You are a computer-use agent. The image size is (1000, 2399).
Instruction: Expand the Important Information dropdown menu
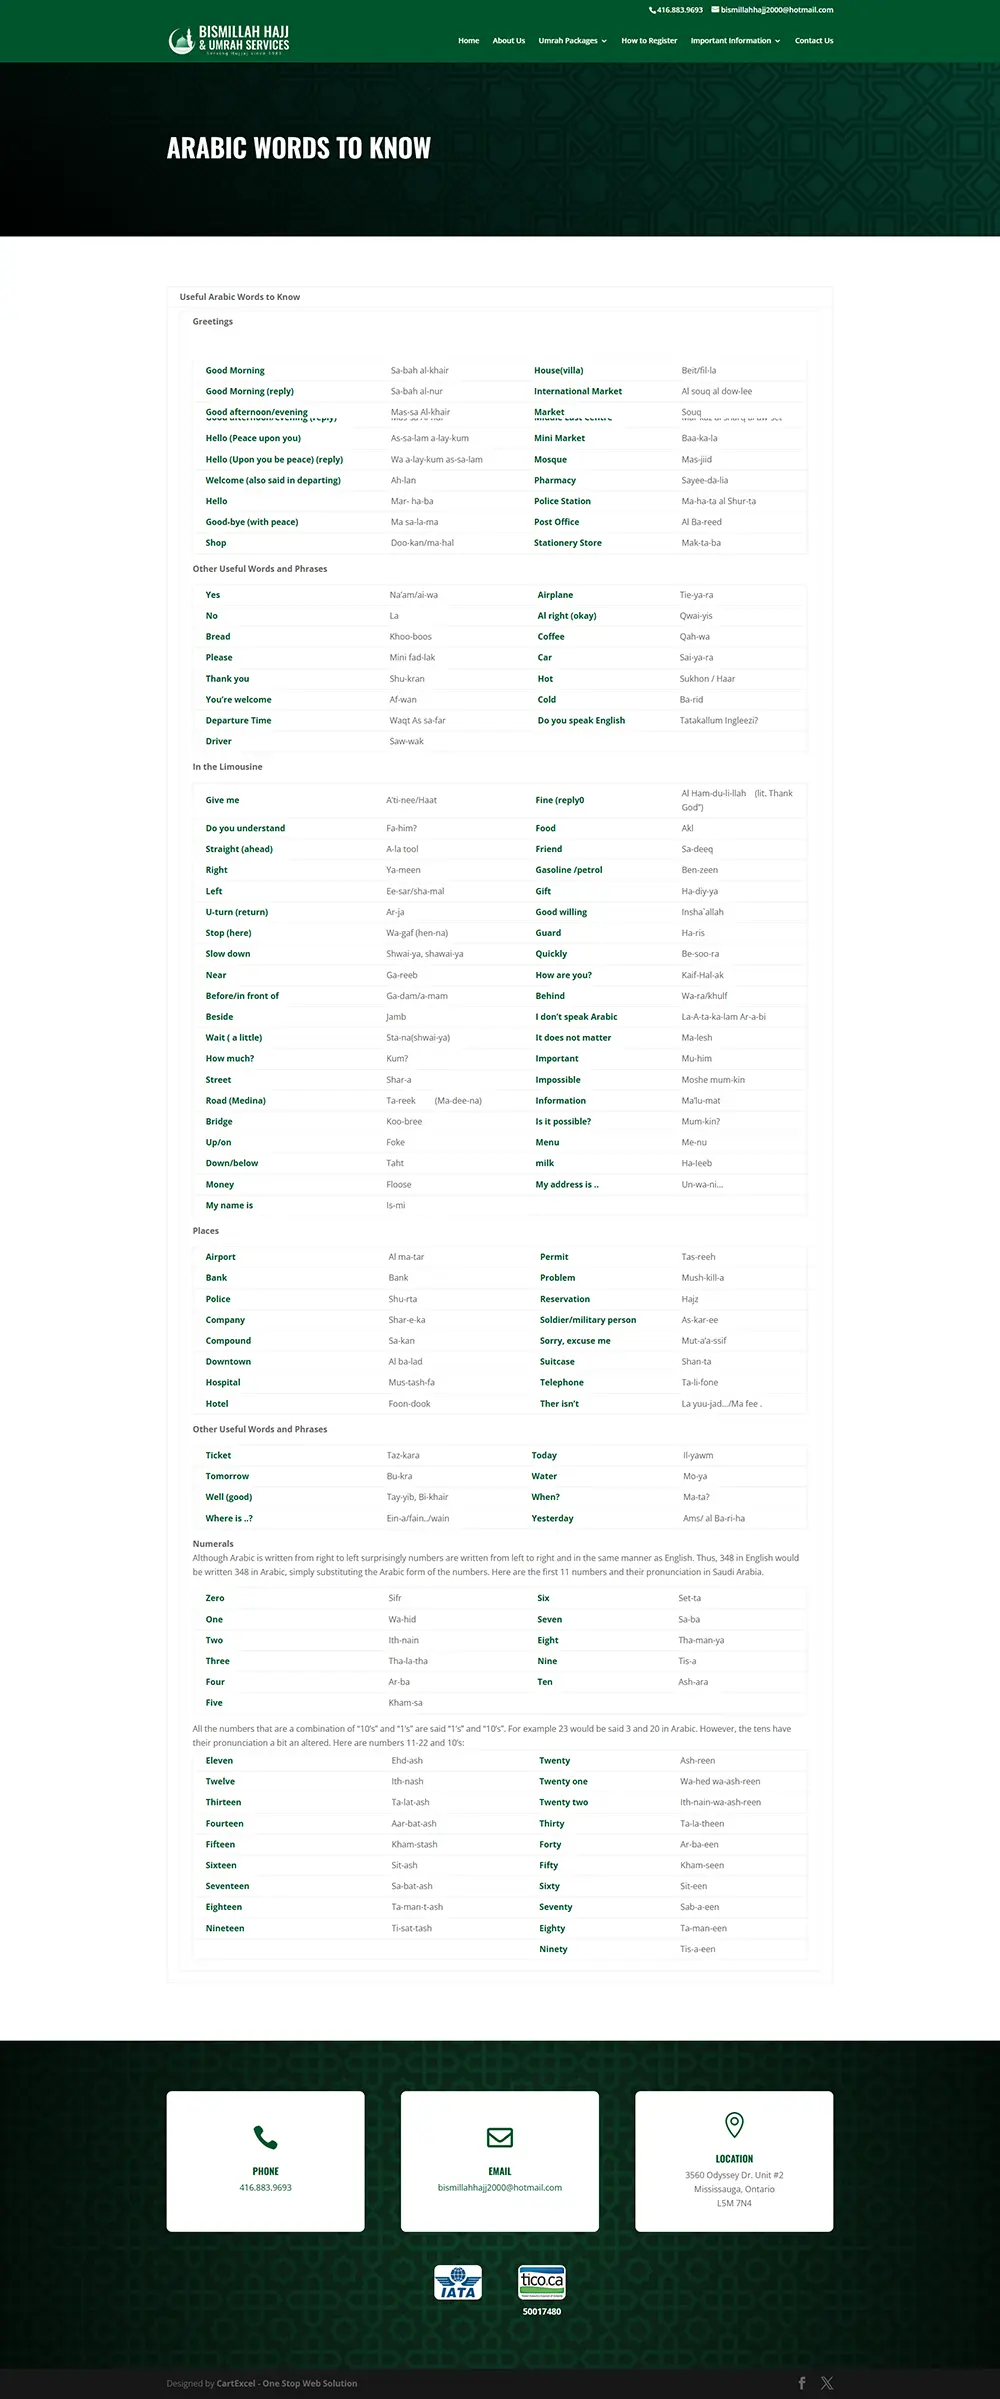point(735,41)
